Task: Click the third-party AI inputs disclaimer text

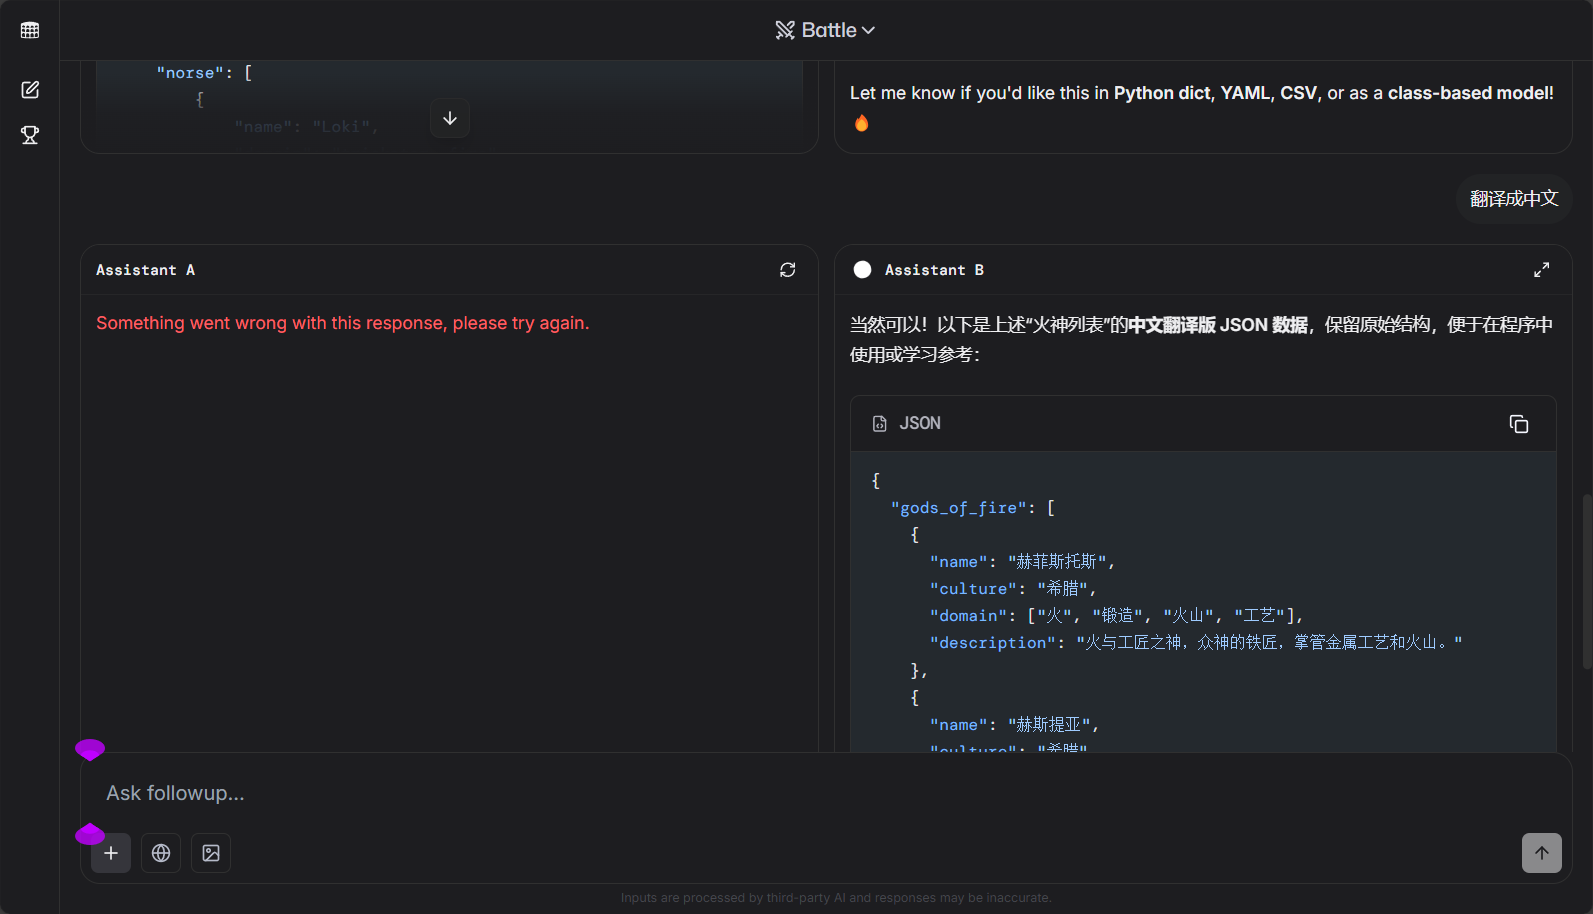Action: [x=836, y=898]
